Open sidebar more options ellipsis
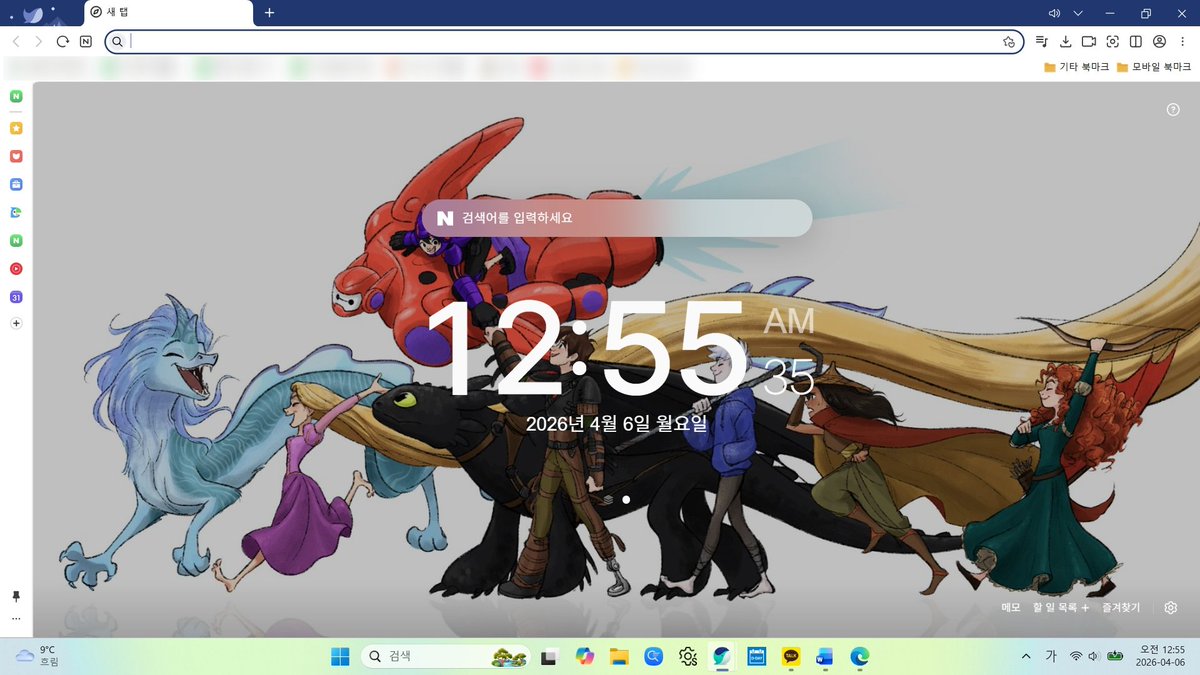 [x=16, y=619]
